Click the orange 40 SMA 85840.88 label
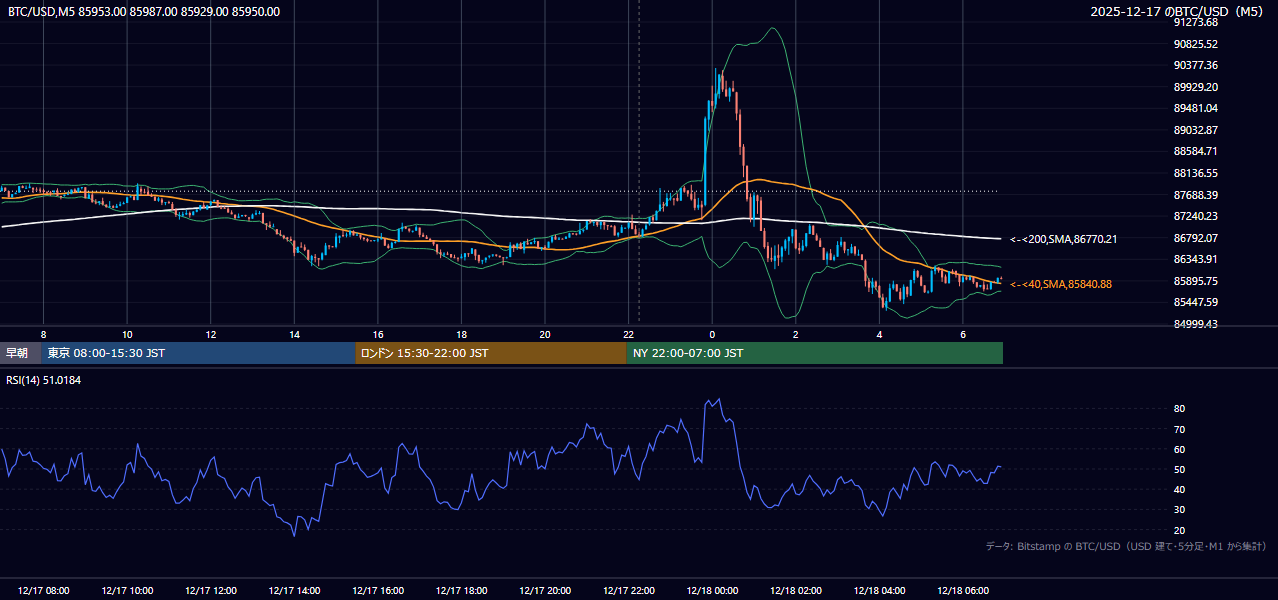This screenshot has width=1278, height=600. 1060,284
